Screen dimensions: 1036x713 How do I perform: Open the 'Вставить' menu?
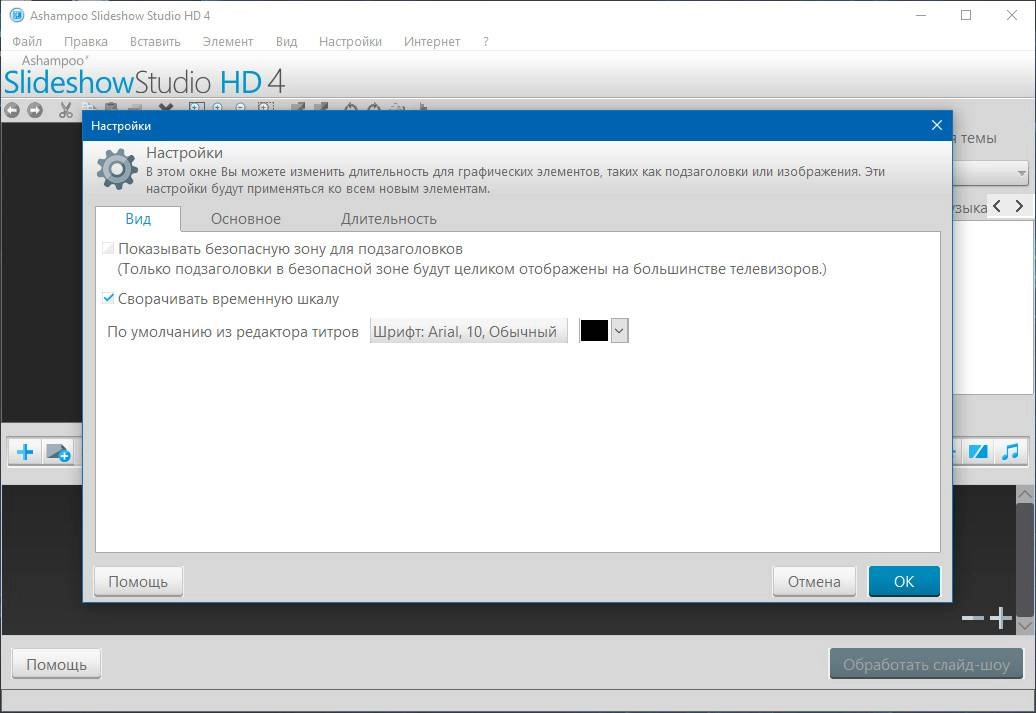pyautogui.click(x=155, y=41)
